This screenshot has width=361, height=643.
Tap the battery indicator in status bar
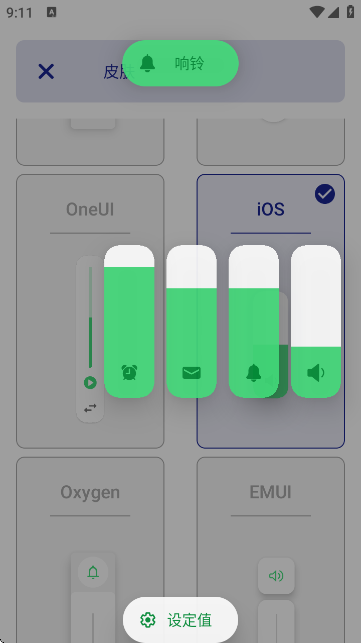pos(350,11)
